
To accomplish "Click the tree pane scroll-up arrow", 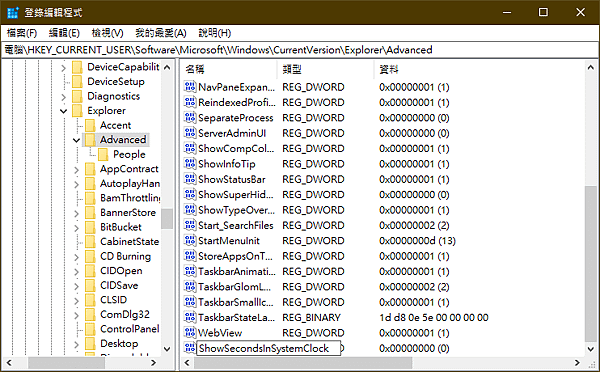I will click(x=167, y=67).
